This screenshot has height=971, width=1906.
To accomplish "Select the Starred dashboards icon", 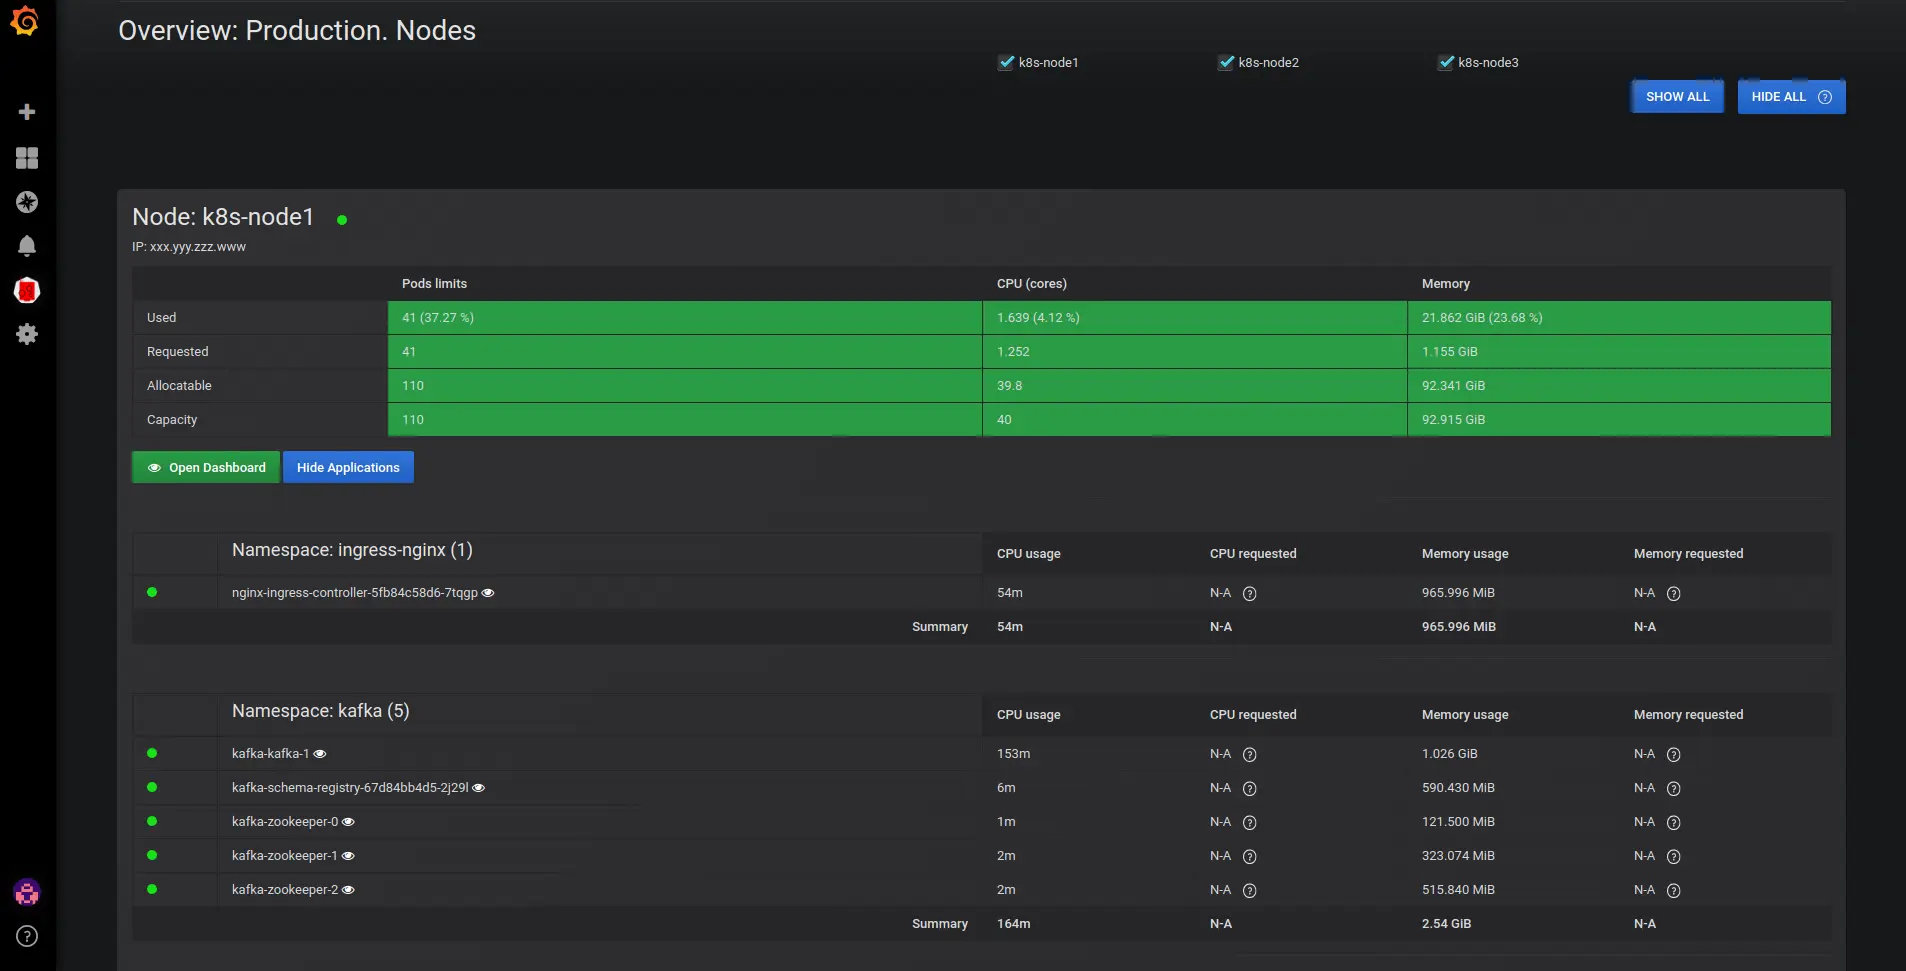I will (27, 203).
